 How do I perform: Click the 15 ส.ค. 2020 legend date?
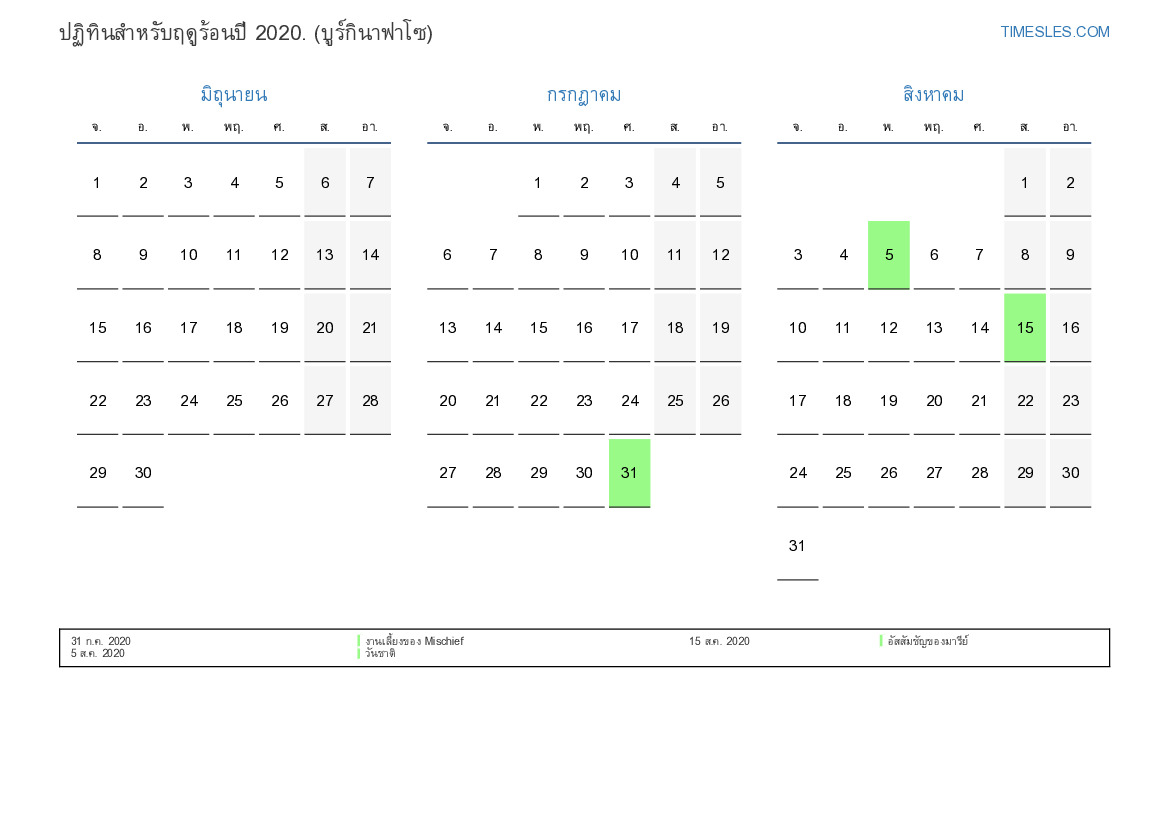(x=719, y=641)
